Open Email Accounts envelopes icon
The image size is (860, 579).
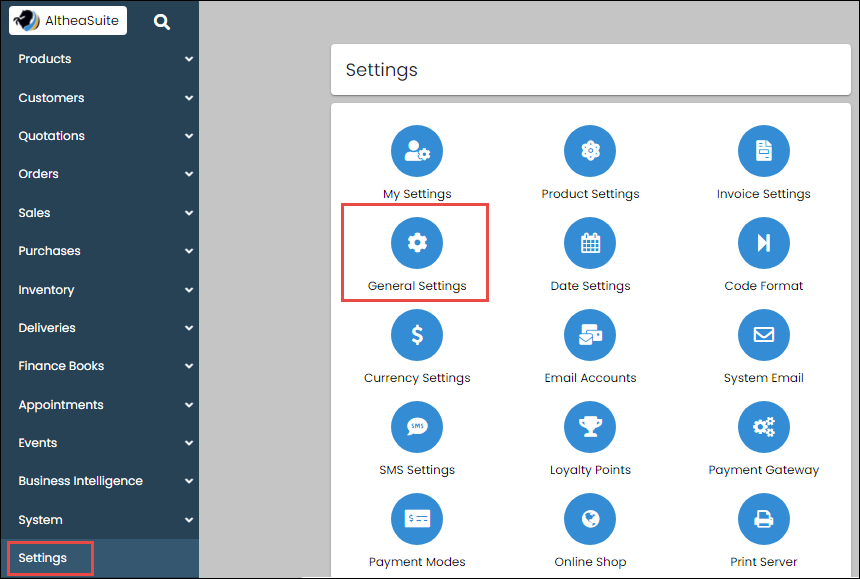tap(590, 335)
